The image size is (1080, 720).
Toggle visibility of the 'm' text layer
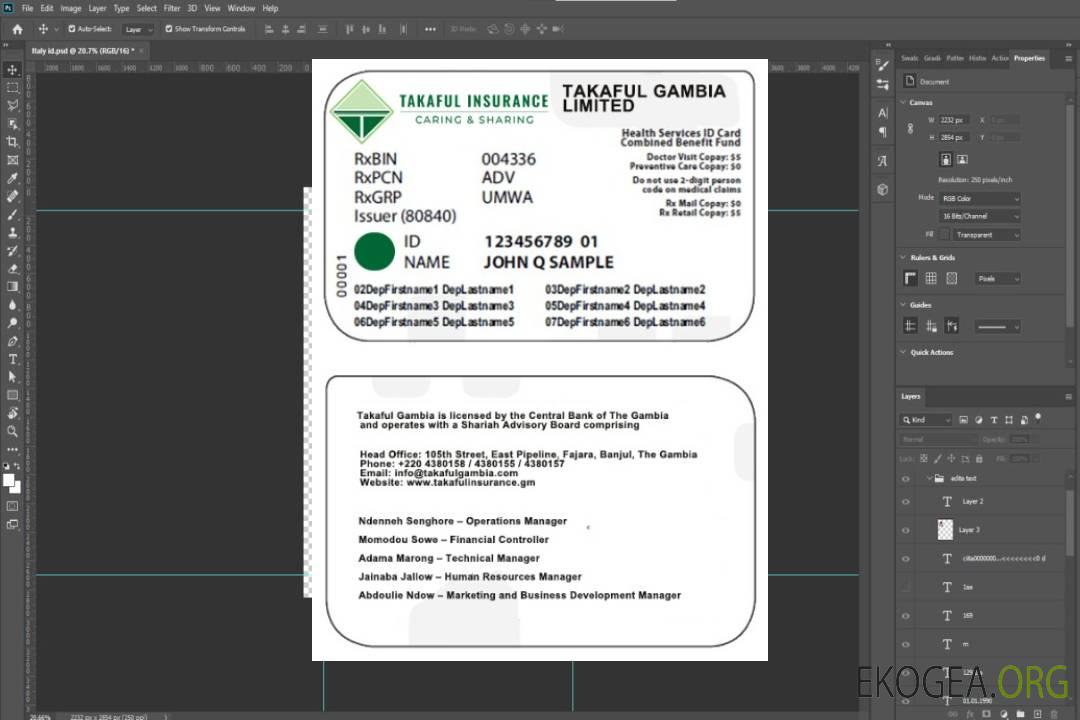coord(906,644)
